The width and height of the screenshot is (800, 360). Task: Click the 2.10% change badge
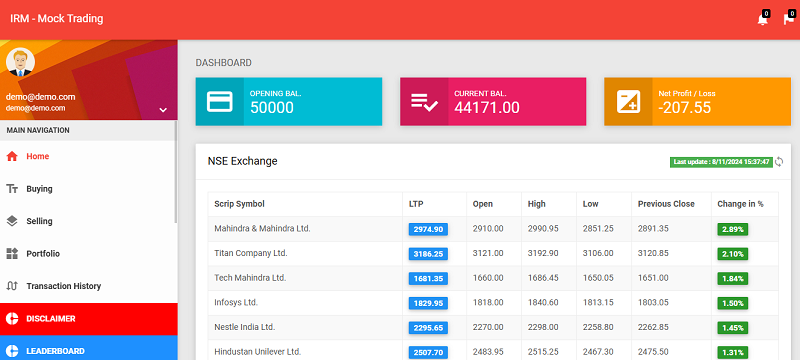tap(733, 254)
